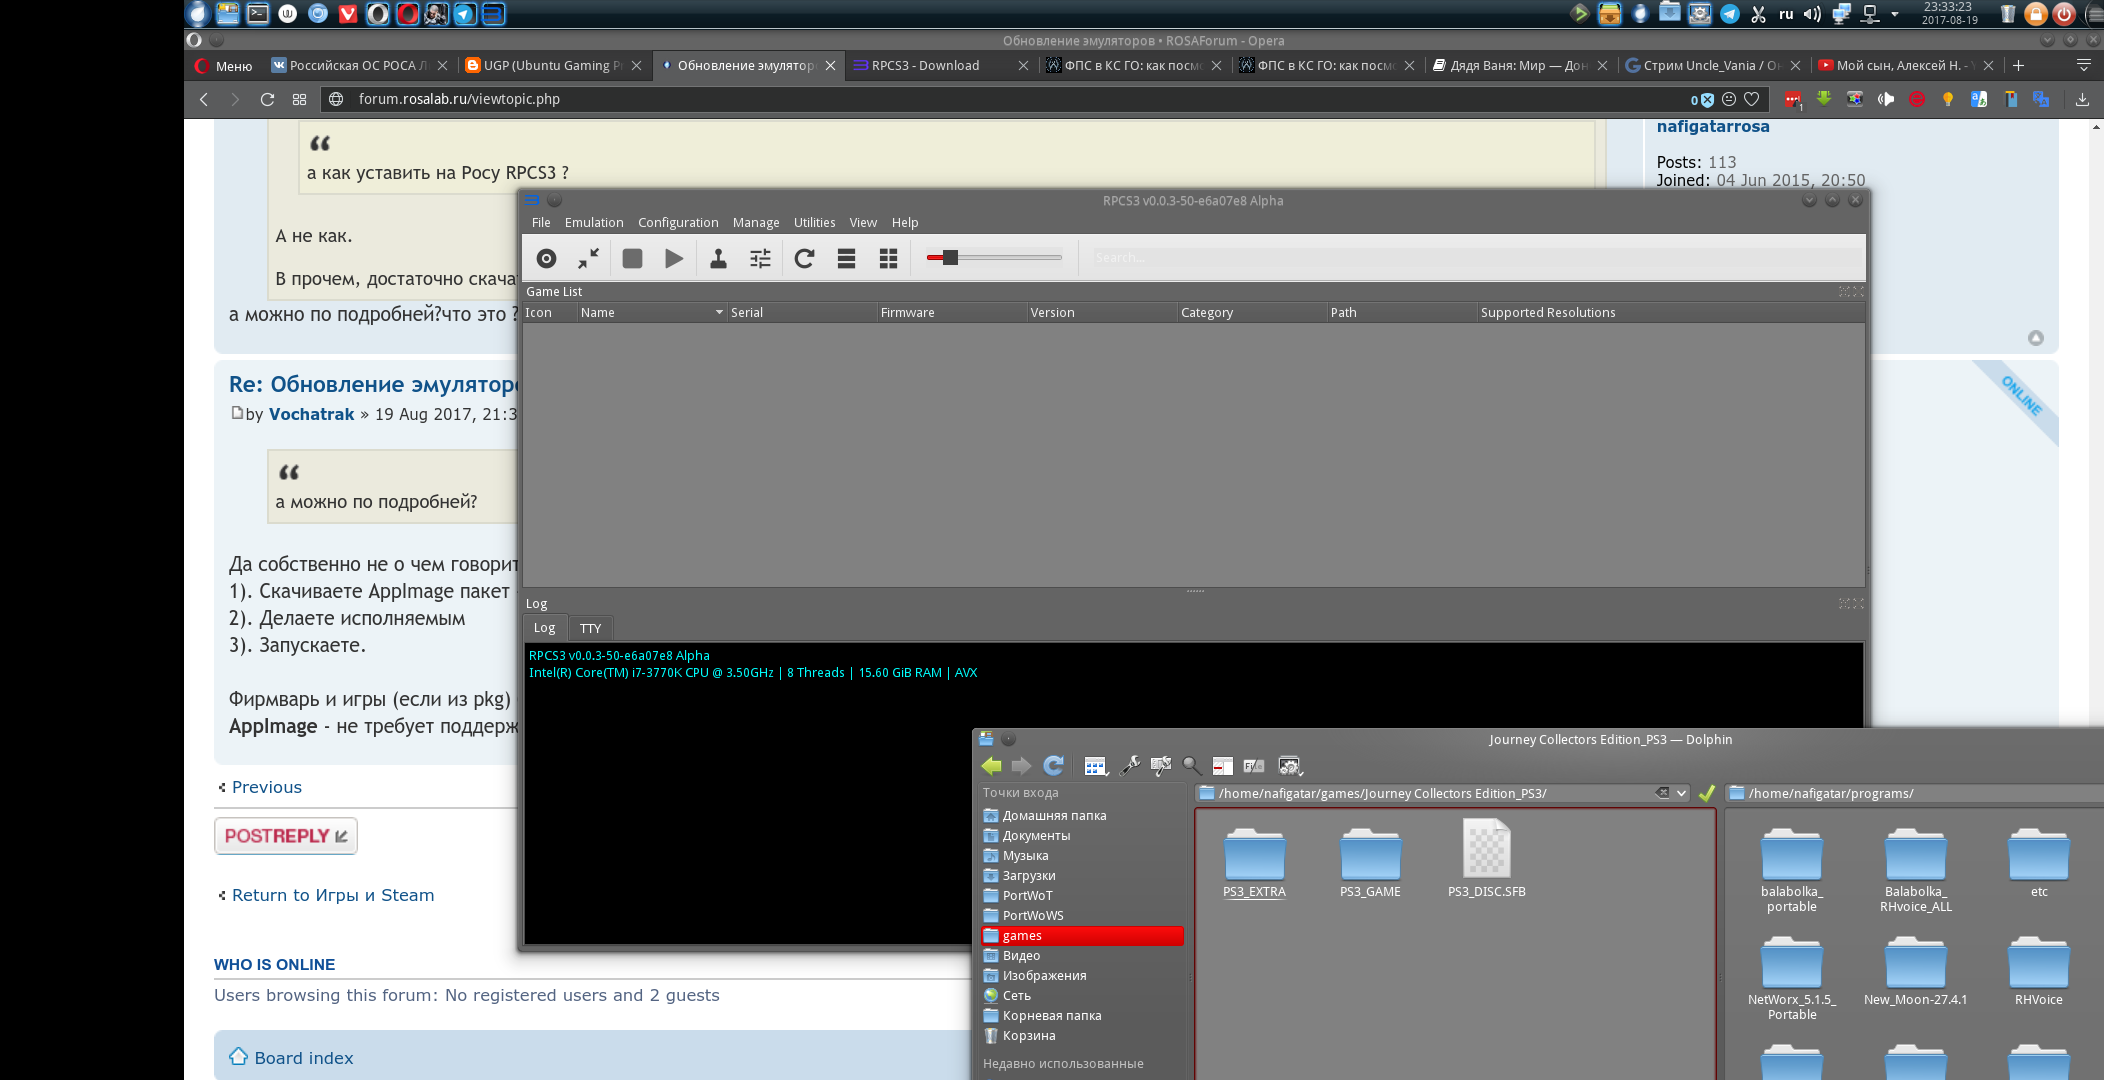Click Dolphin green back arrow
This screenshot has height=1080, width=2104.
(991, 766)
